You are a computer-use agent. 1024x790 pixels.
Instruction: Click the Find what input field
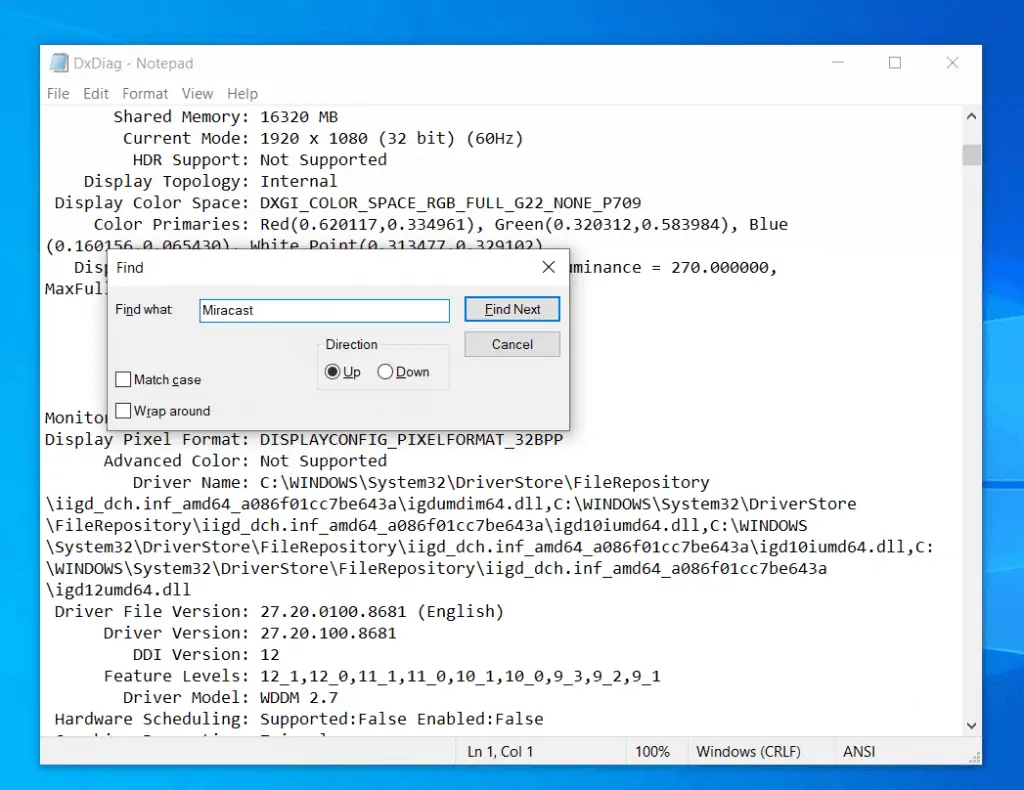(x=325, y=310)
